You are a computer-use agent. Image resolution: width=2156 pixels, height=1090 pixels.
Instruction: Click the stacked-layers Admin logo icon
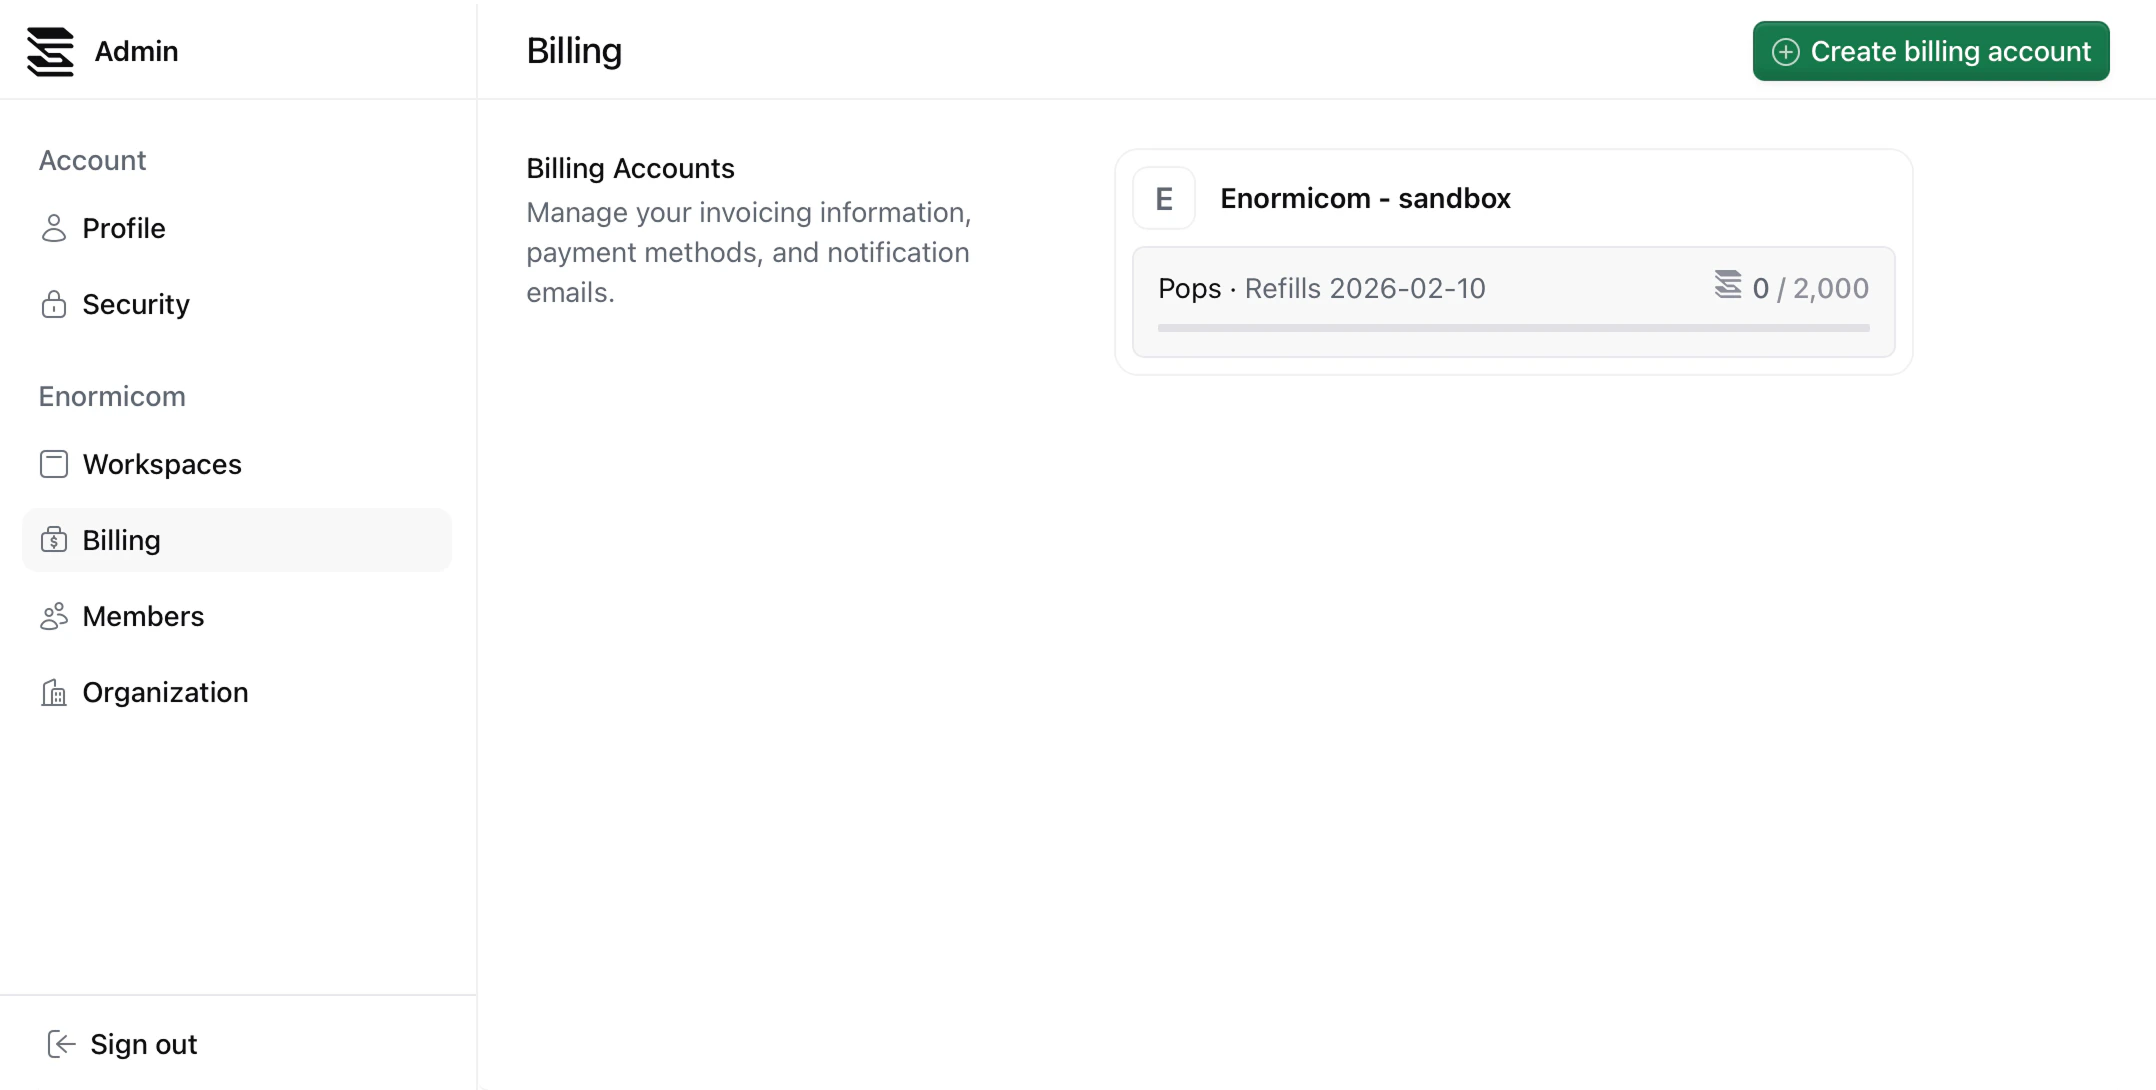50,51
